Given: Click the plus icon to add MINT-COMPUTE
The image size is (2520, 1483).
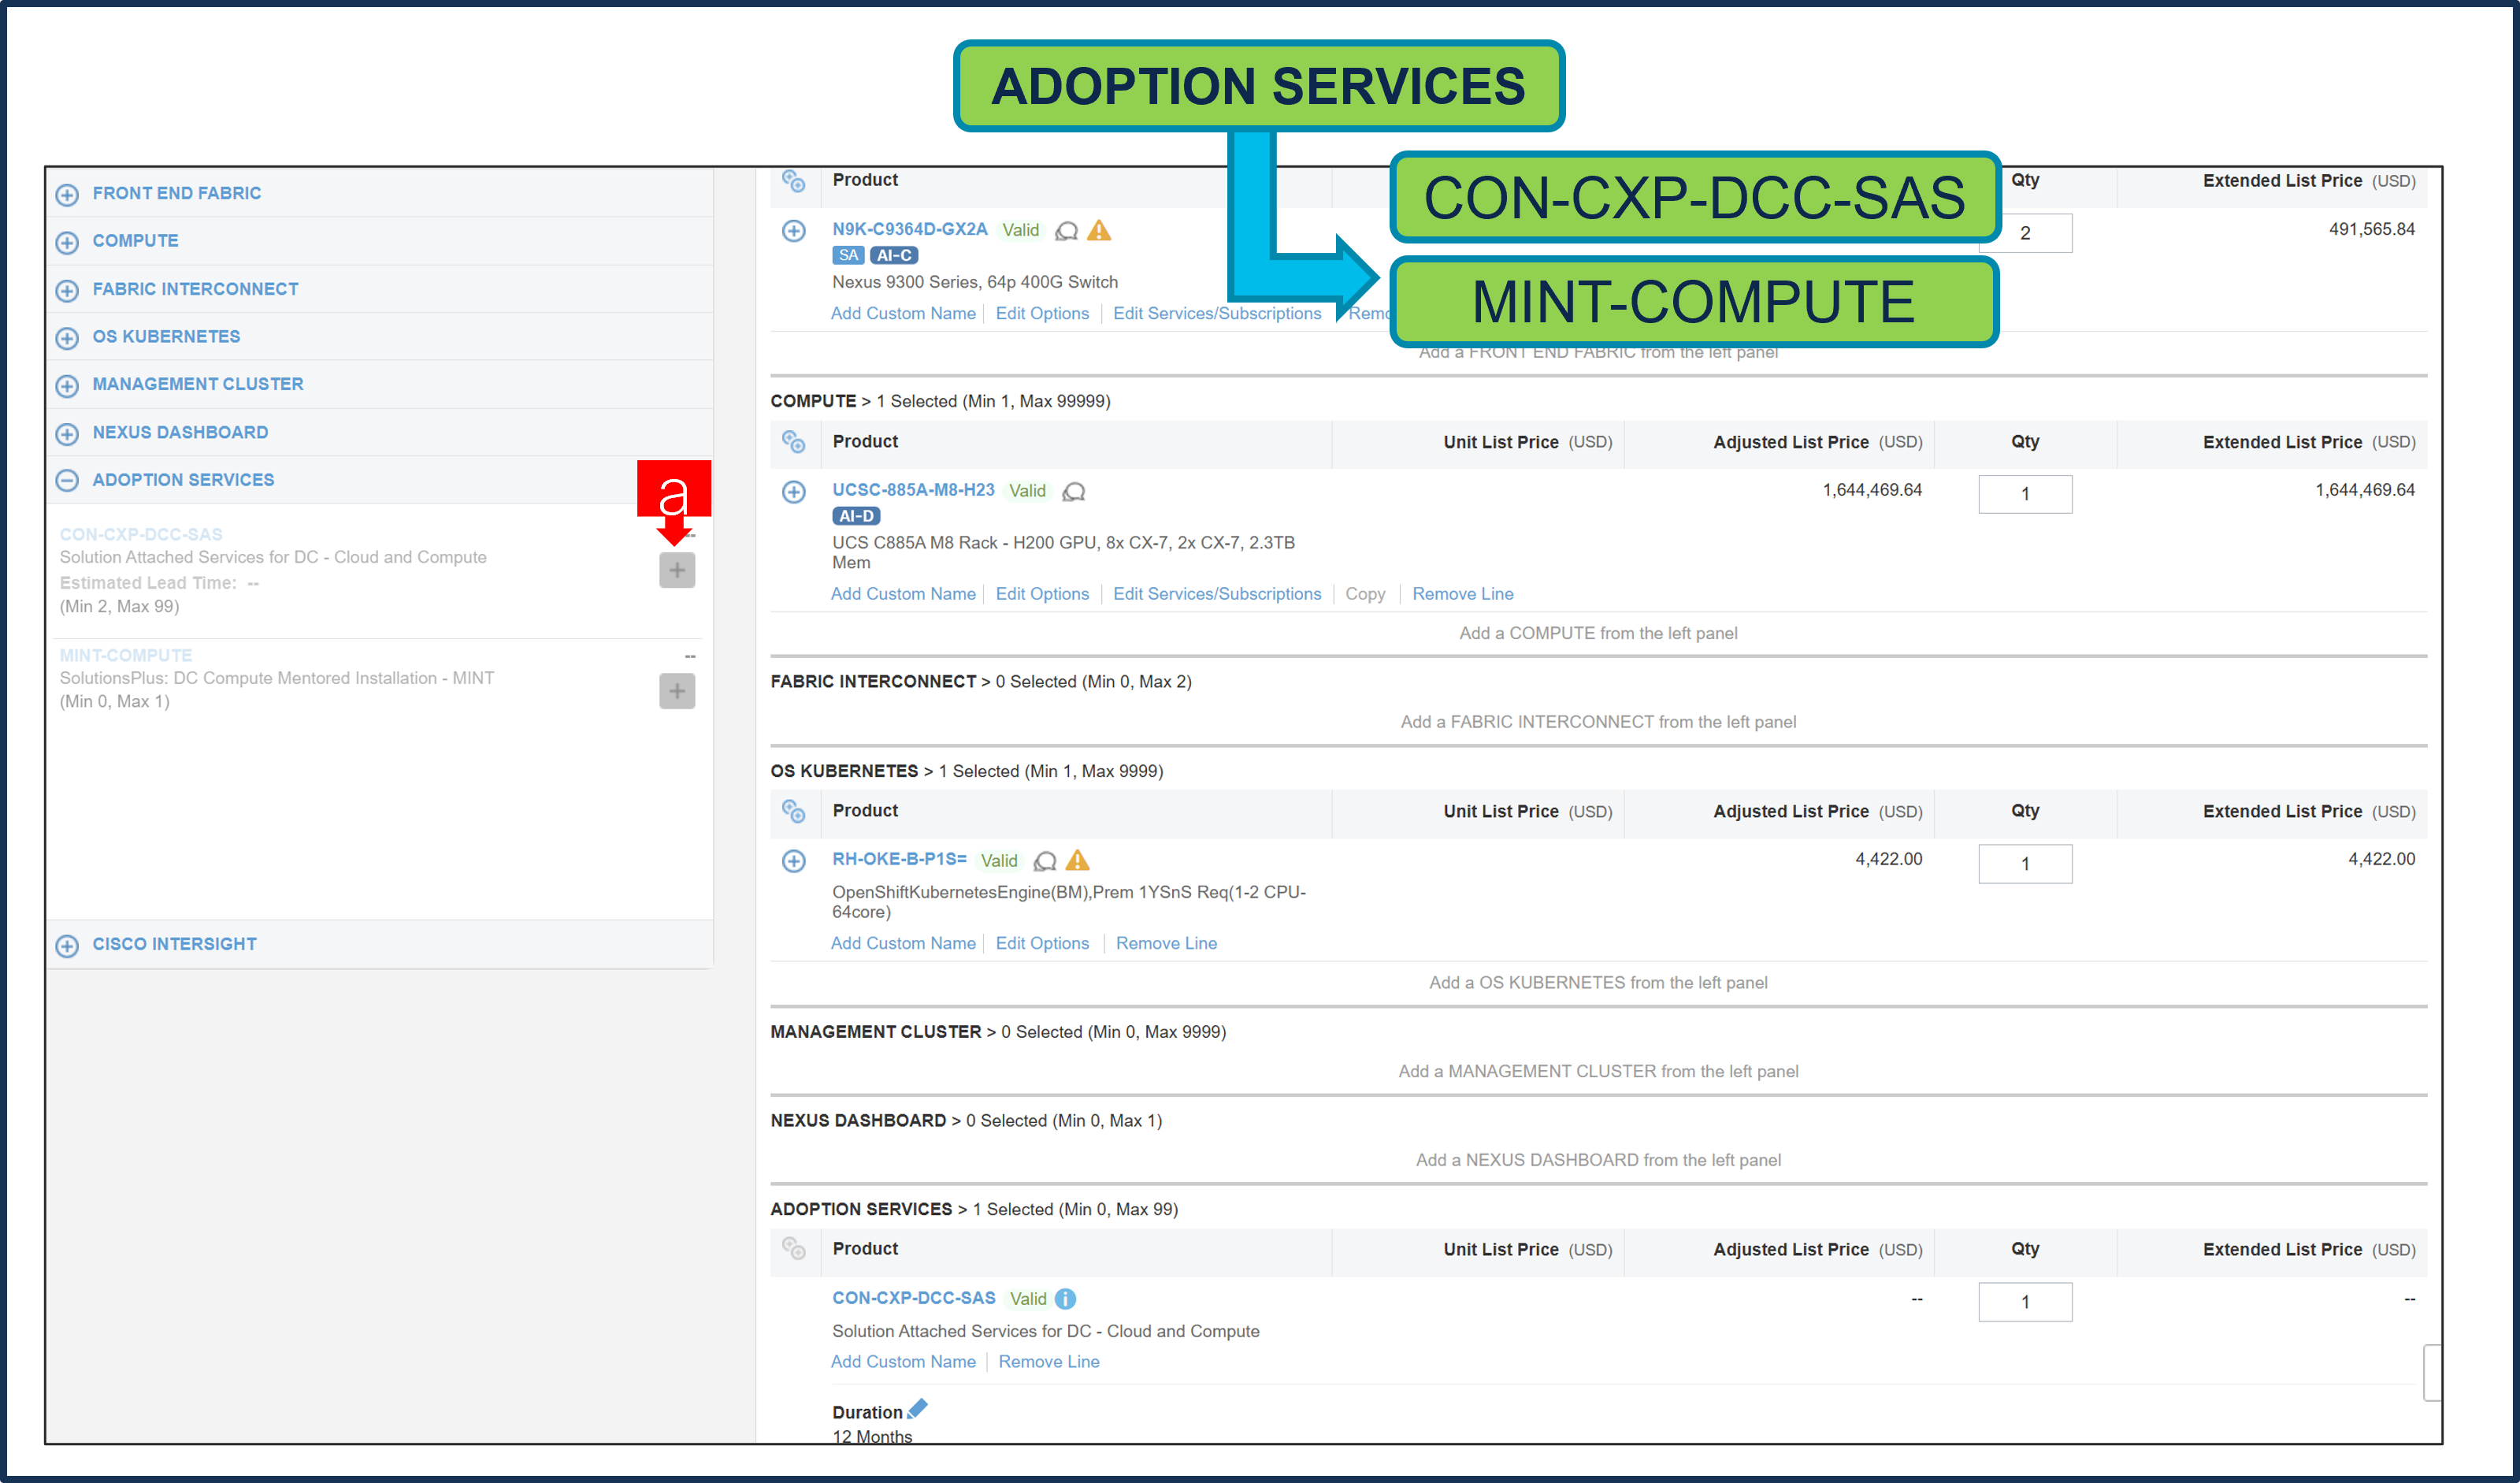Looking at the screenshot, I should (677, 690).
